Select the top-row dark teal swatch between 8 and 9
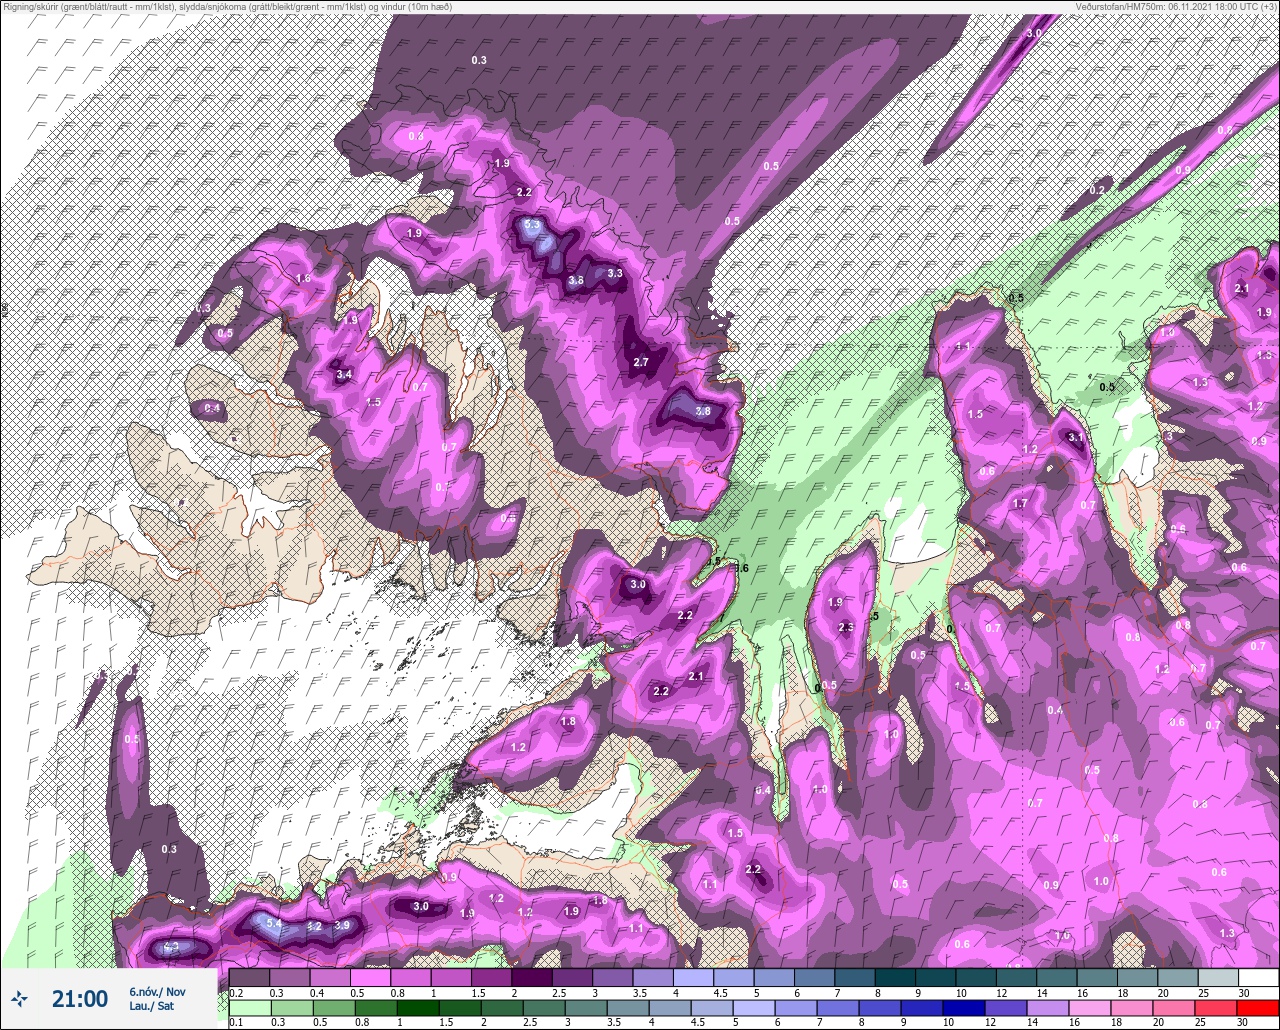 pos(895,977)
